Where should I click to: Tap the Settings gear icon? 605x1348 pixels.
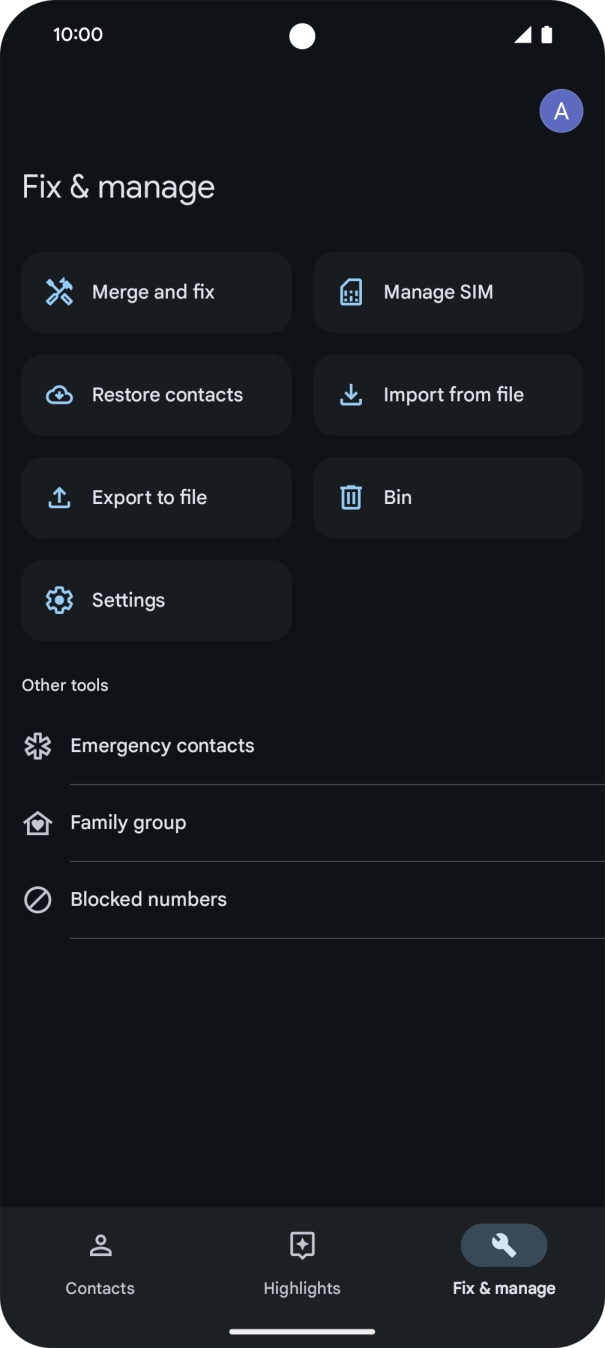pos(60,600)
